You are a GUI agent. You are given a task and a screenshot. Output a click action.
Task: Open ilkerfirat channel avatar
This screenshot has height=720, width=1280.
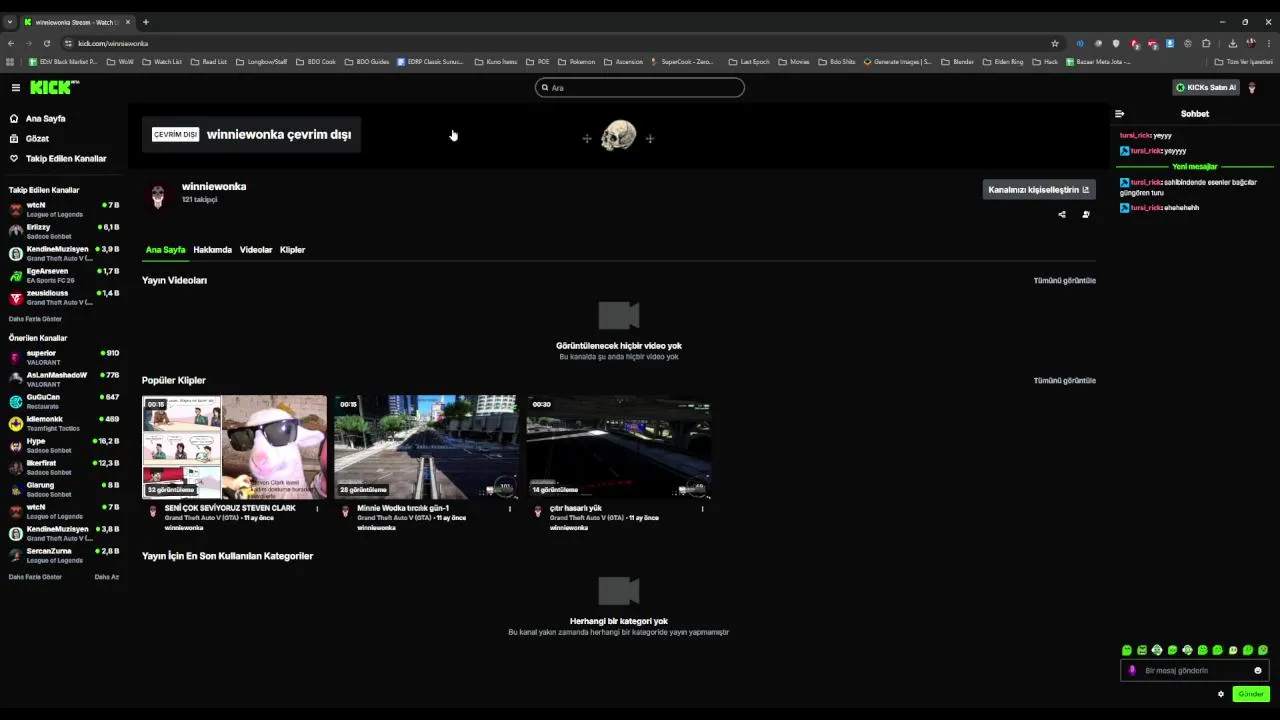16,468
